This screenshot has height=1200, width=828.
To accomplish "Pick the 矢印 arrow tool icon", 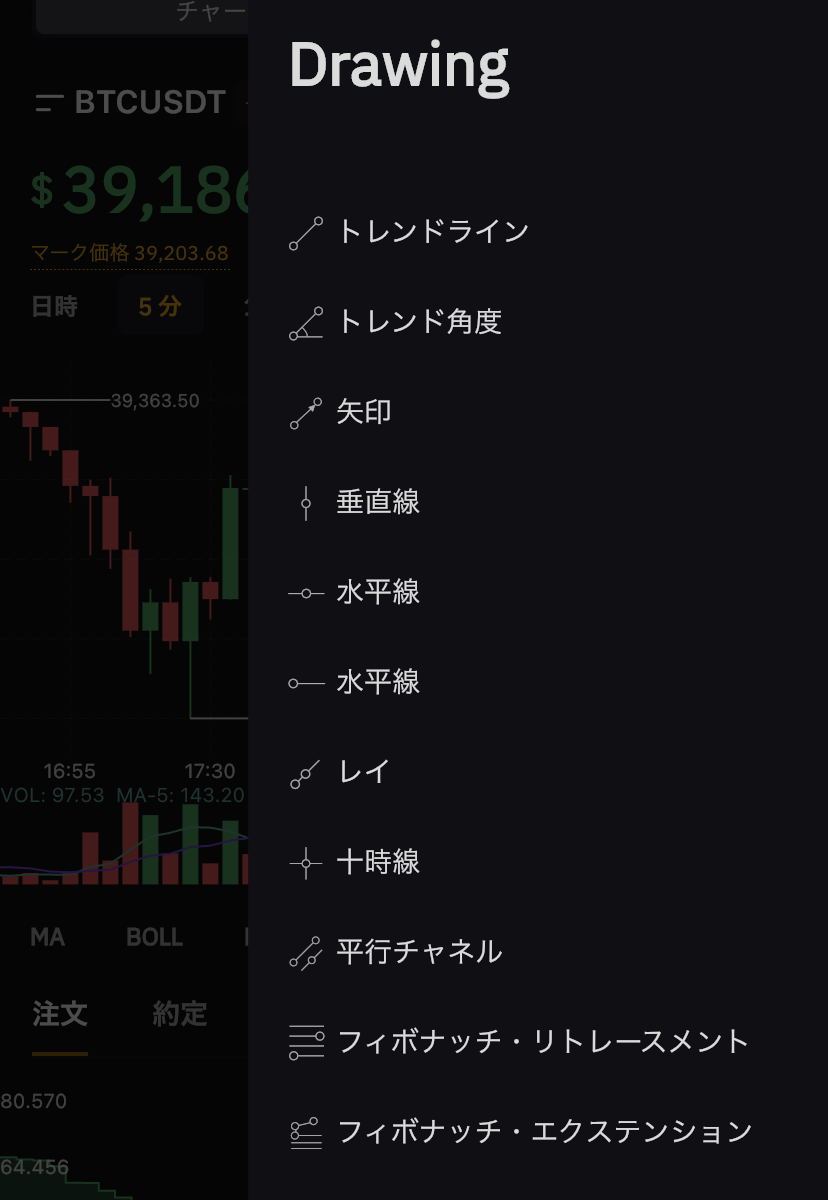I will [x=306, y=412].
